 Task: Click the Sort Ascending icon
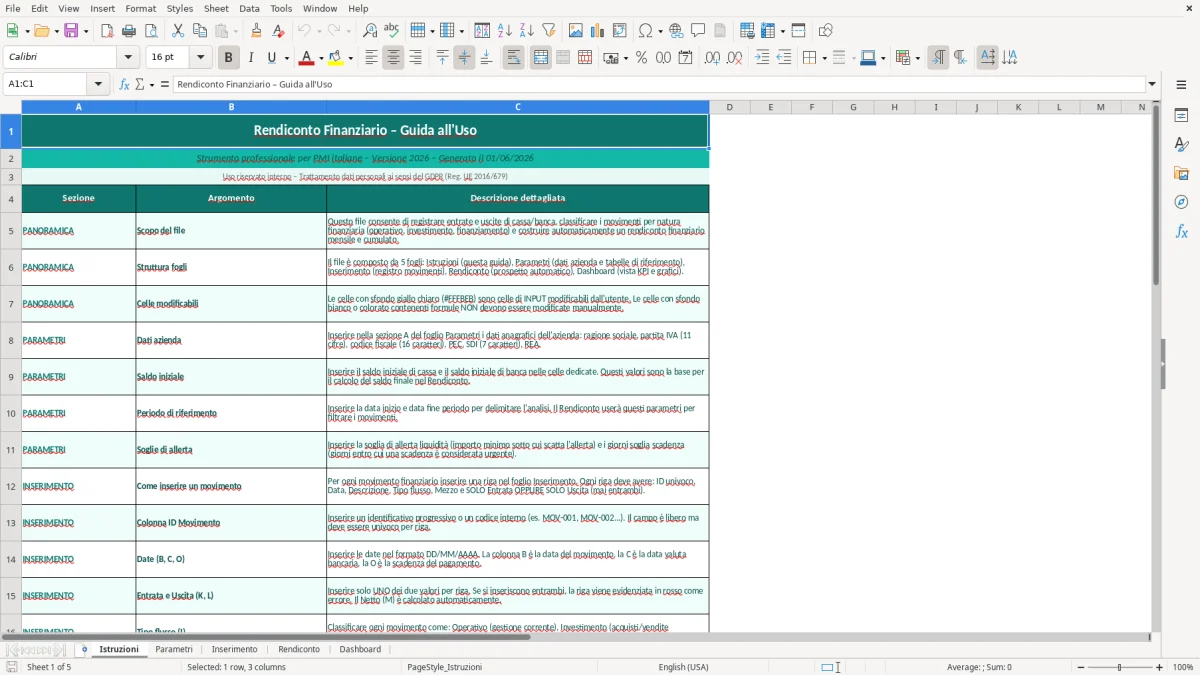pos(505,31)
